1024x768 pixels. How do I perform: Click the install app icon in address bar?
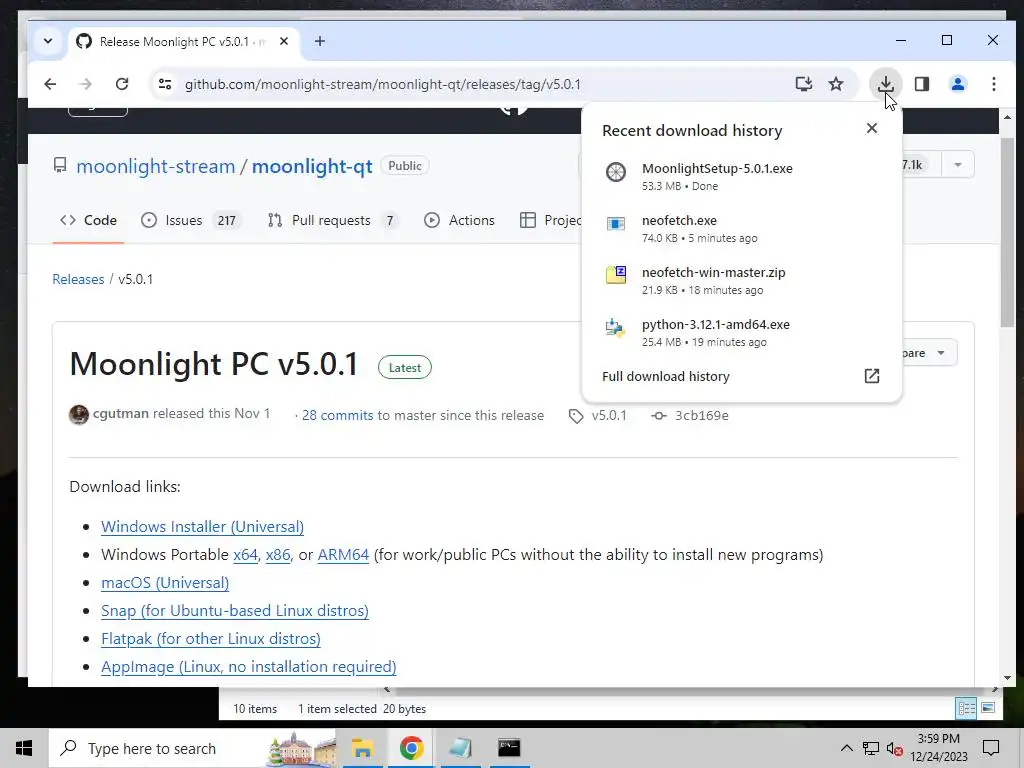[804, 84]
